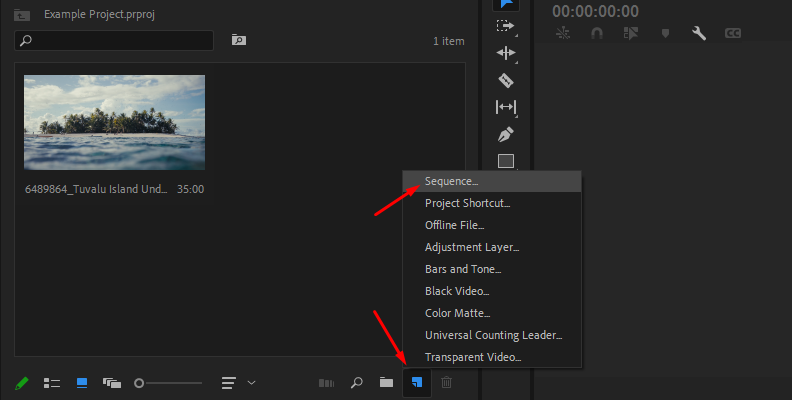Screen dimensions: 792x400
Task: Select the Track Select Forward tool
Action: [x=506, y=26]
